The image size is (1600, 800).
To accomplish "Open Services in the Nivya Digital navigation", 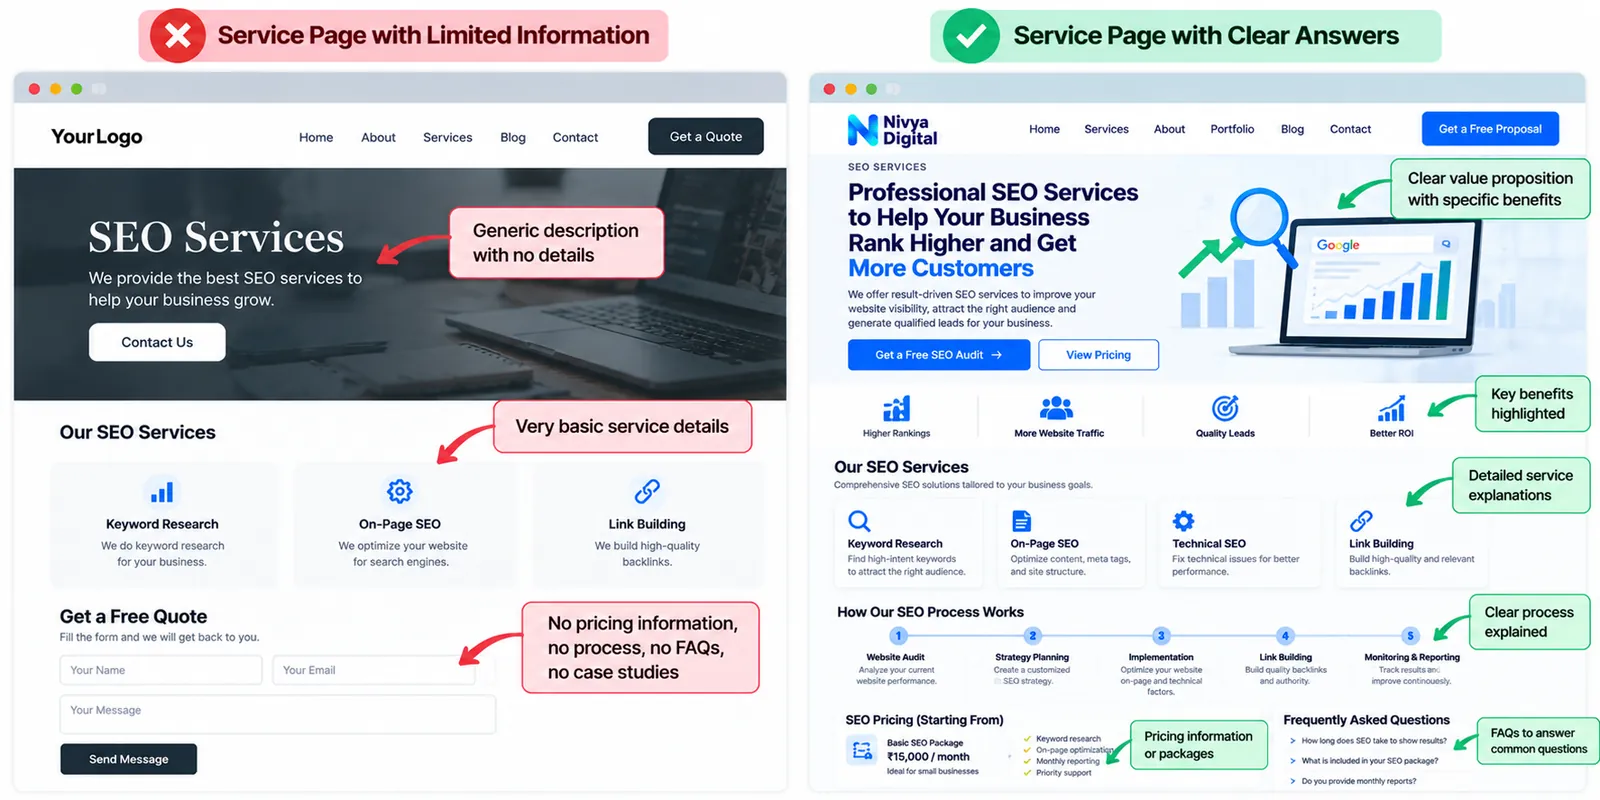I will 1106,129.
